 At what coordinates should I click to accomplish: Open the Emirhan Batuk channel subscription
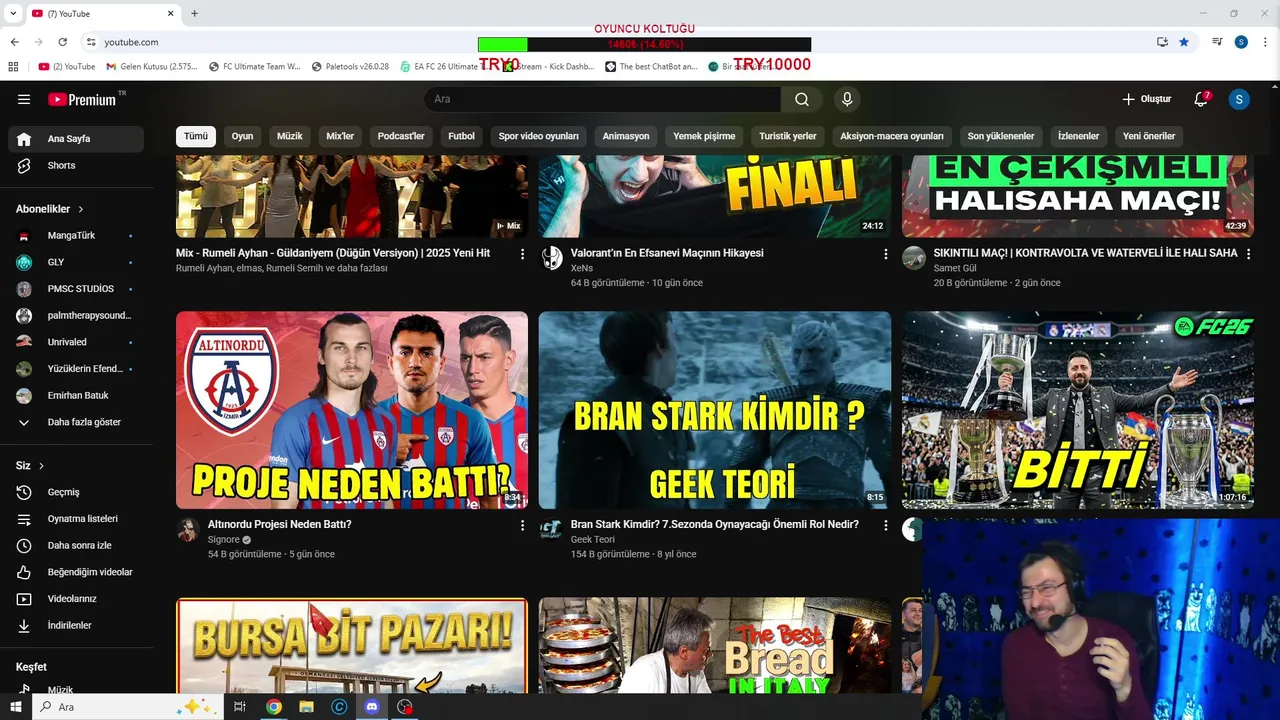[76, 395]
